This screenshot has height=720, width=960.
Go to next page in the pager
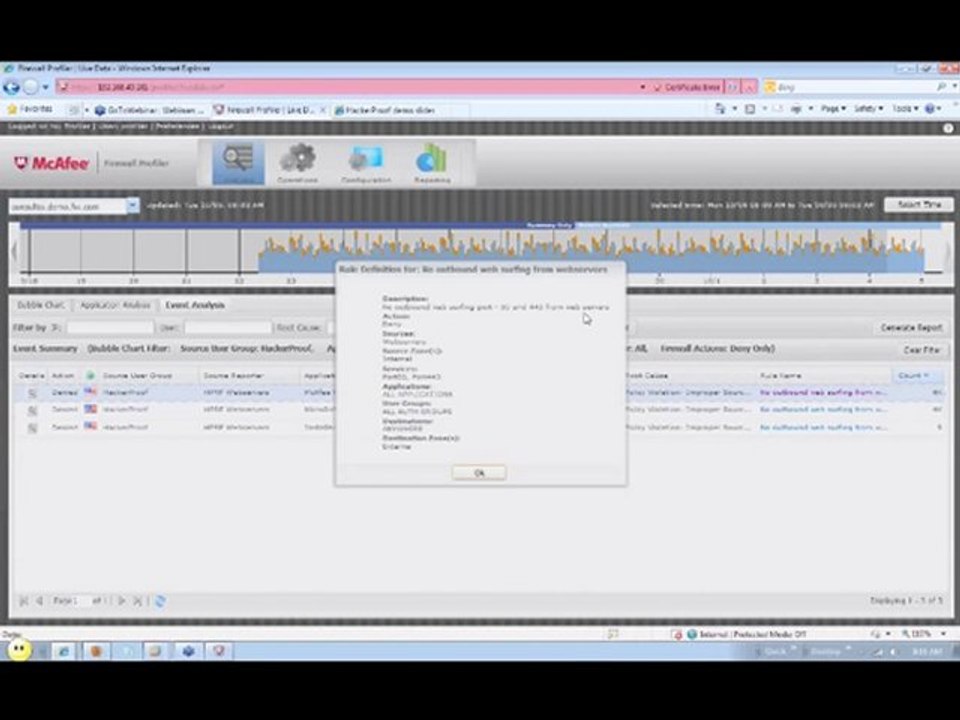(121, 601)
